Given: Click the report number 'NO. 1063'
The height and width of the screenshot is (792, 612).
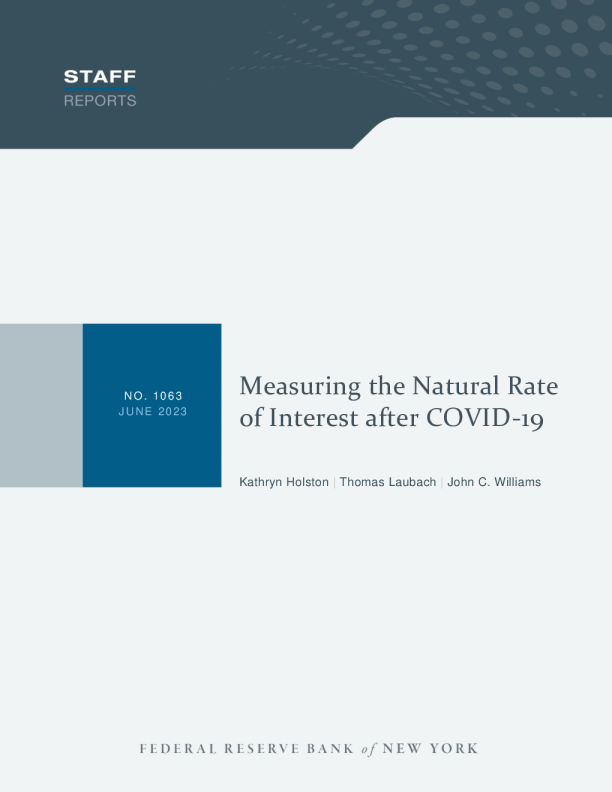Looking at the screenshot, I should coord(152,396).
